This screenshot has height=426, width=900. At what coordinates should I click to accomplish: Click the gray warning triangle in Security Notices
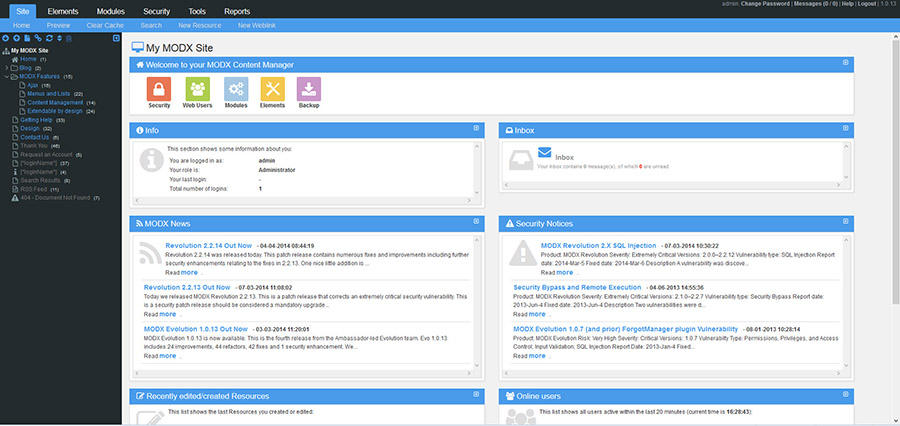523,253
